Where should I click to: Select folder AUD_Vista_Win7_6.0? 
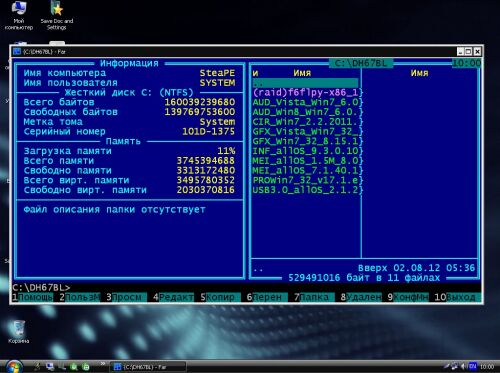pyautogui.click(x=305, y=102)
